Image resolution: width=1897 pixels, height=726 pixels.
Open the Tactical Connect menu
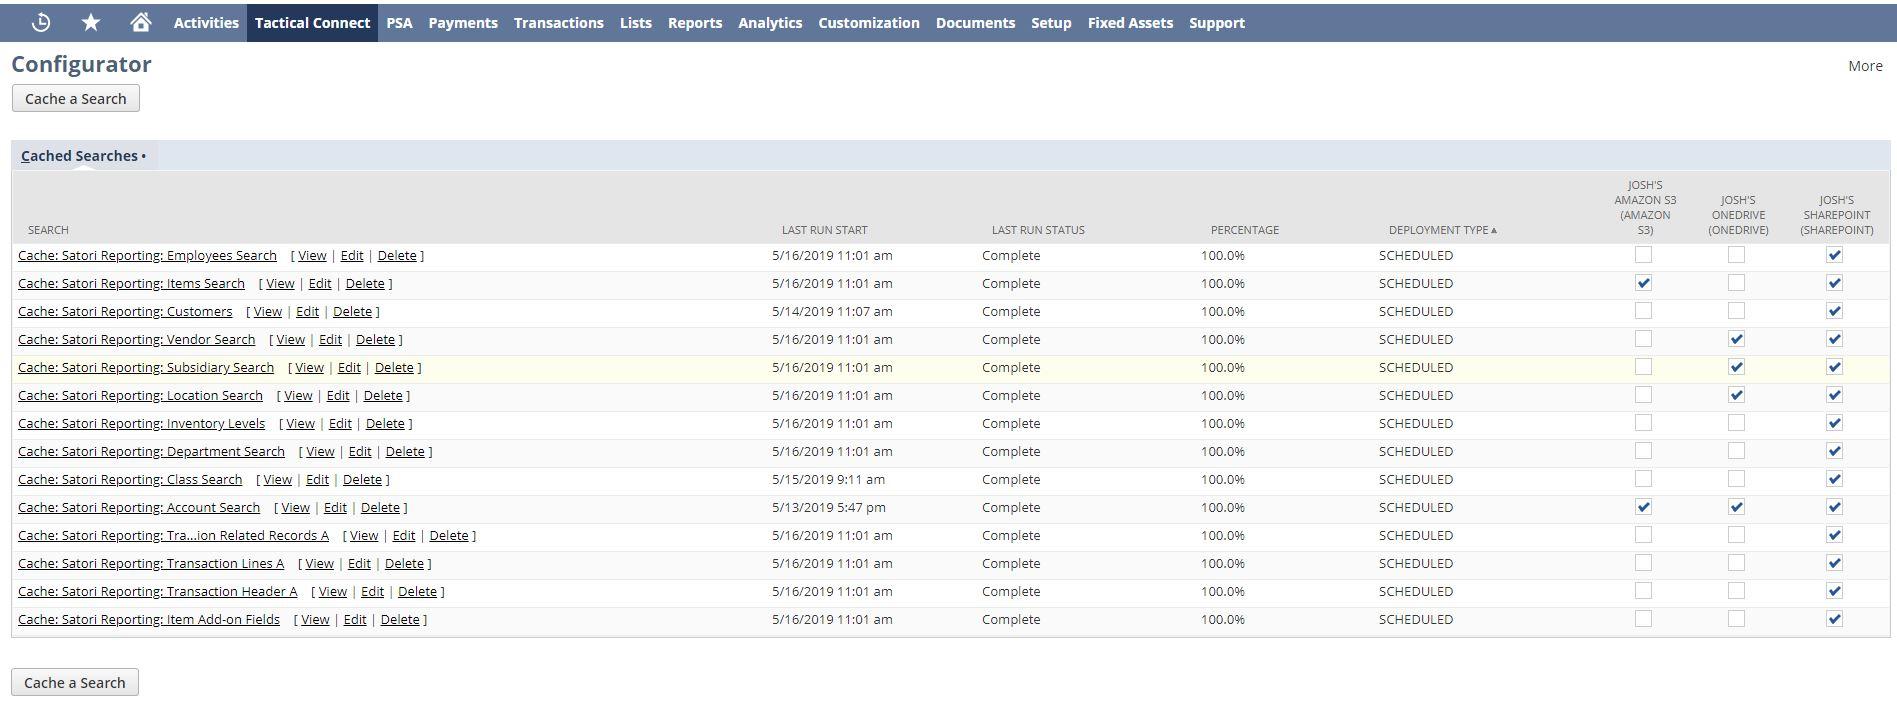coord(312,22)
